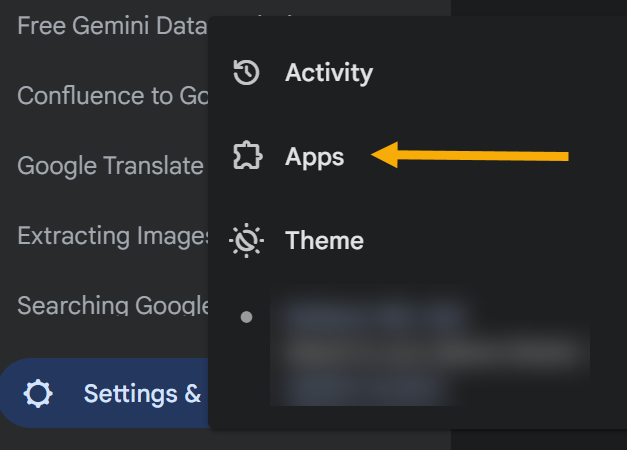Collapse the Settings & help button label
The width and height of the screenshot is (627, 450).
pos(142,394)
